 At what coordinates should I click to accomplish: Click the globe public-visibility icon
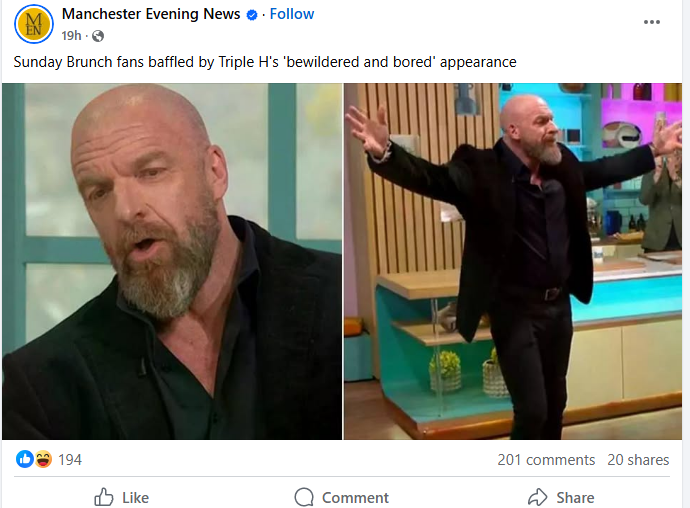coord(98,36)
